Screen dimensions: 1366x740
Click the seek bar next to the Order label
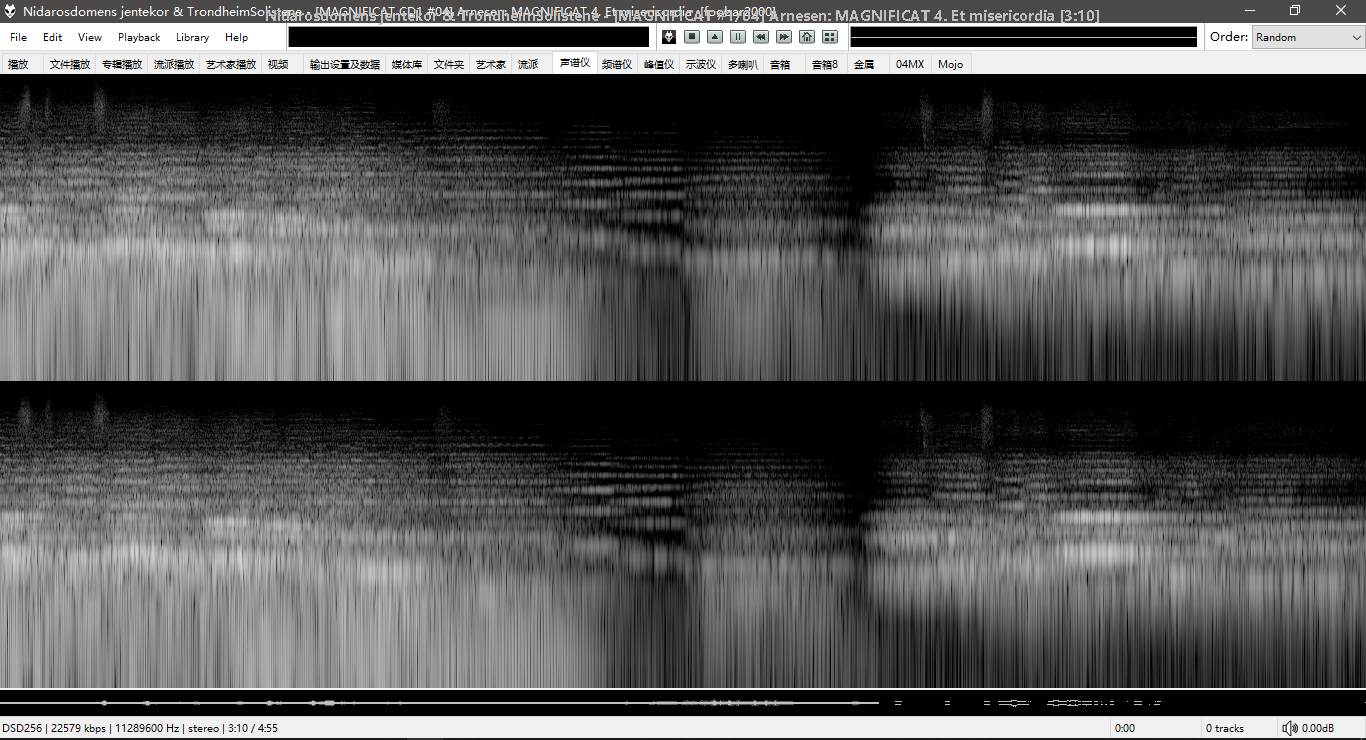click(x=1023, y=37)
